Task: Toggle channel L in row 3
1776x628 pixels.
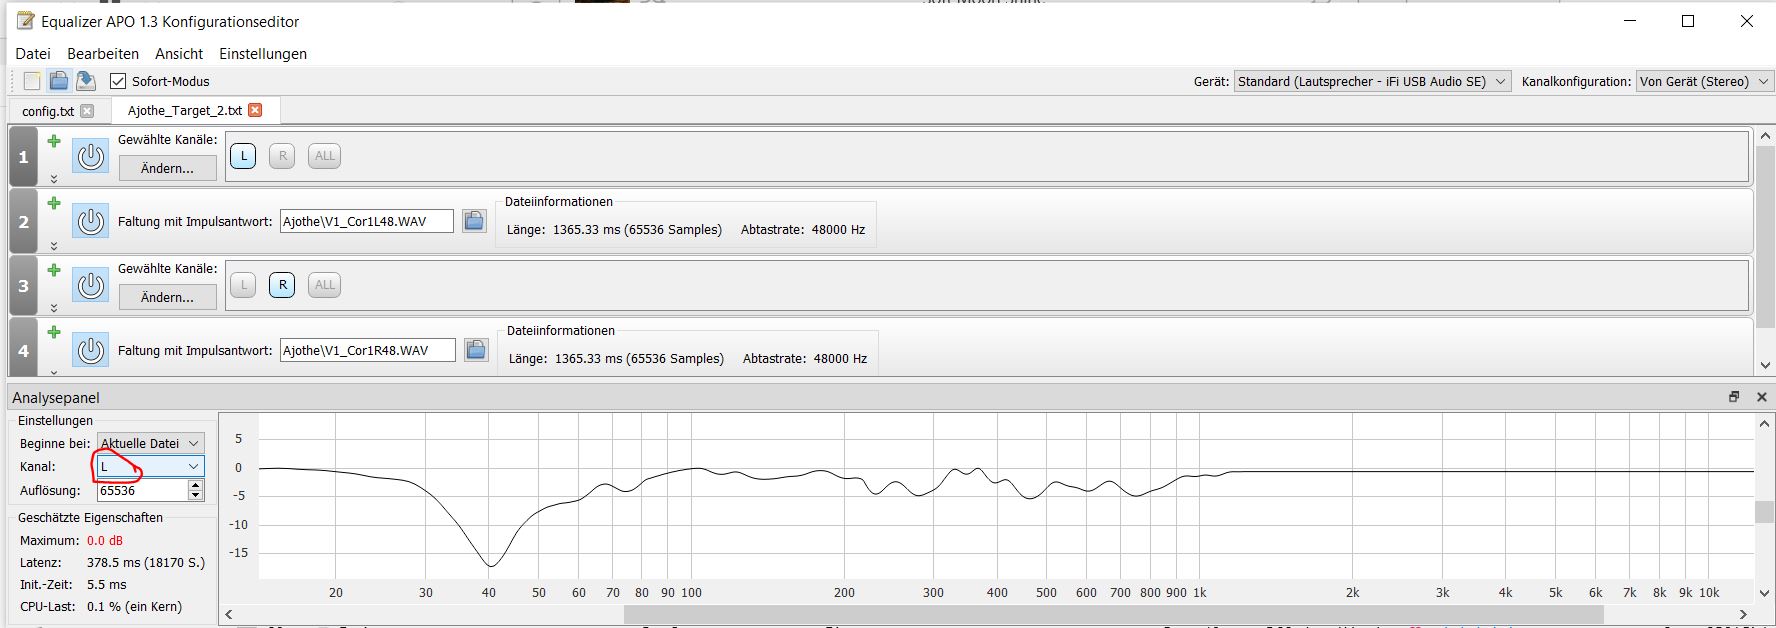Action: [x=244, y=285]
